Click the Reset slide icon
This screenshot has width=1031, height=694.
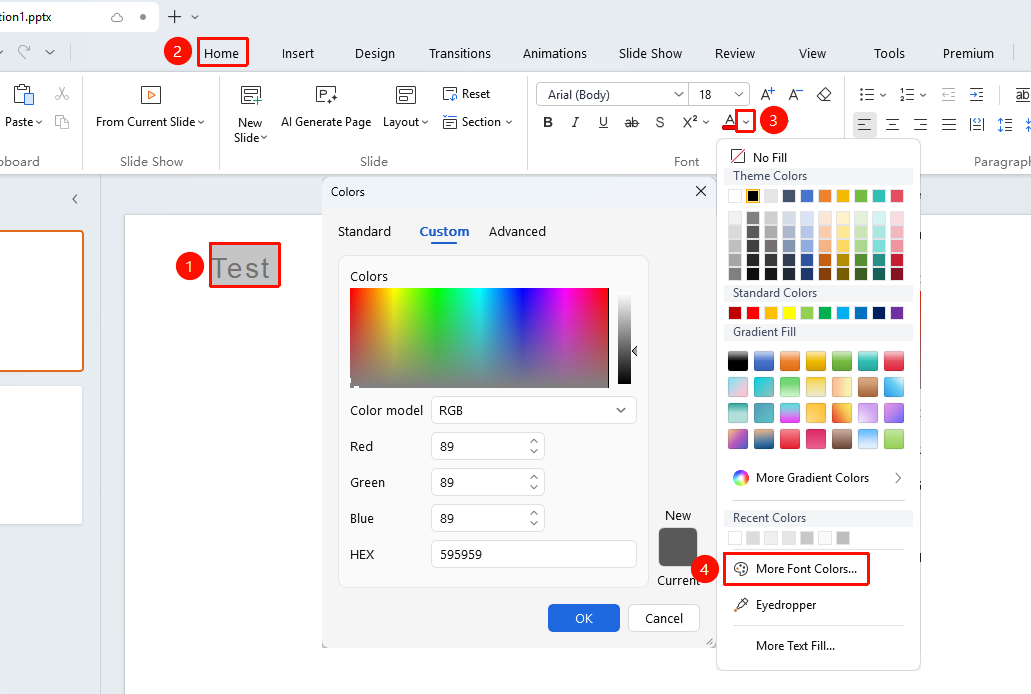tap(450, 94)
